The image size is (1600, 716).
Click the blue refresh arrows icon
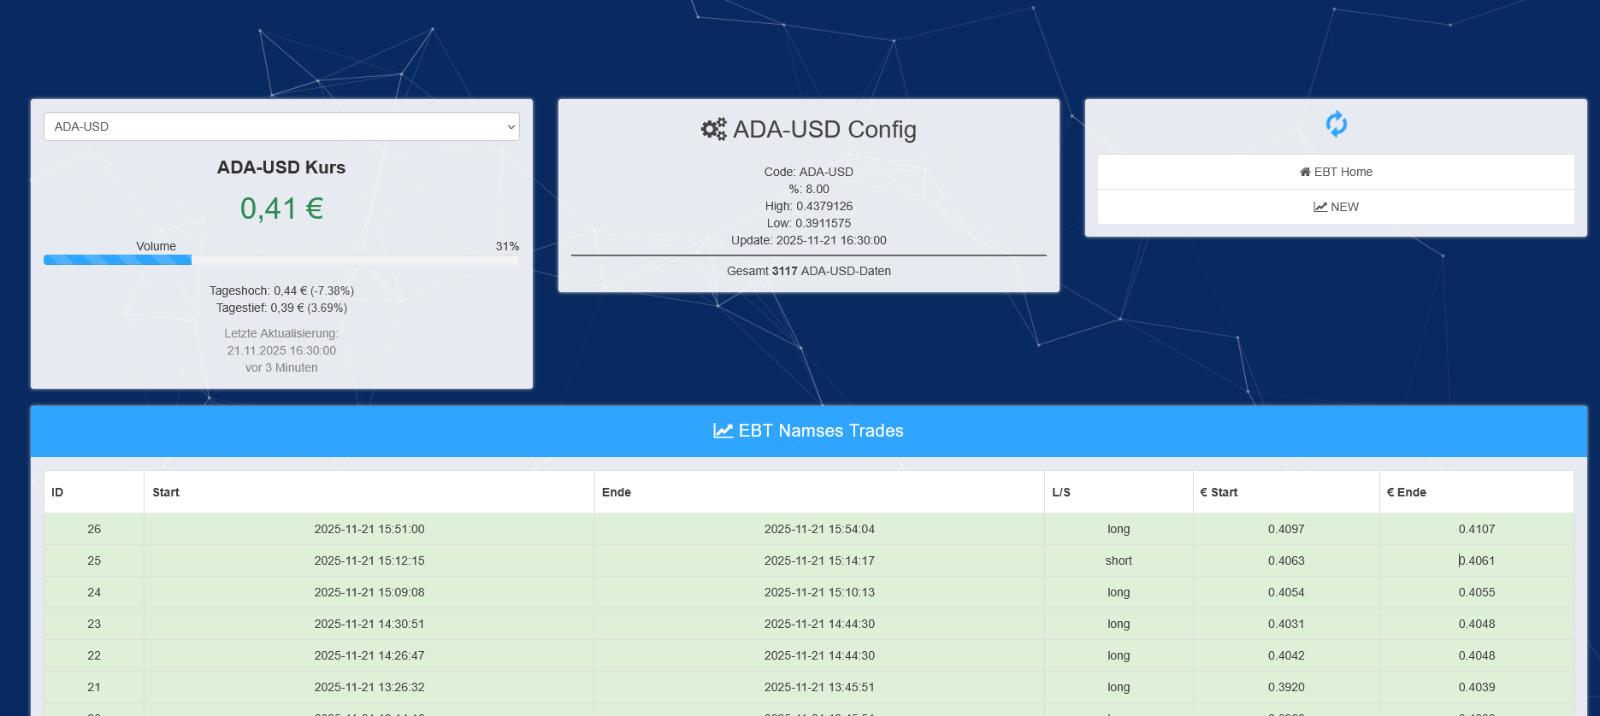[1336, 124]
